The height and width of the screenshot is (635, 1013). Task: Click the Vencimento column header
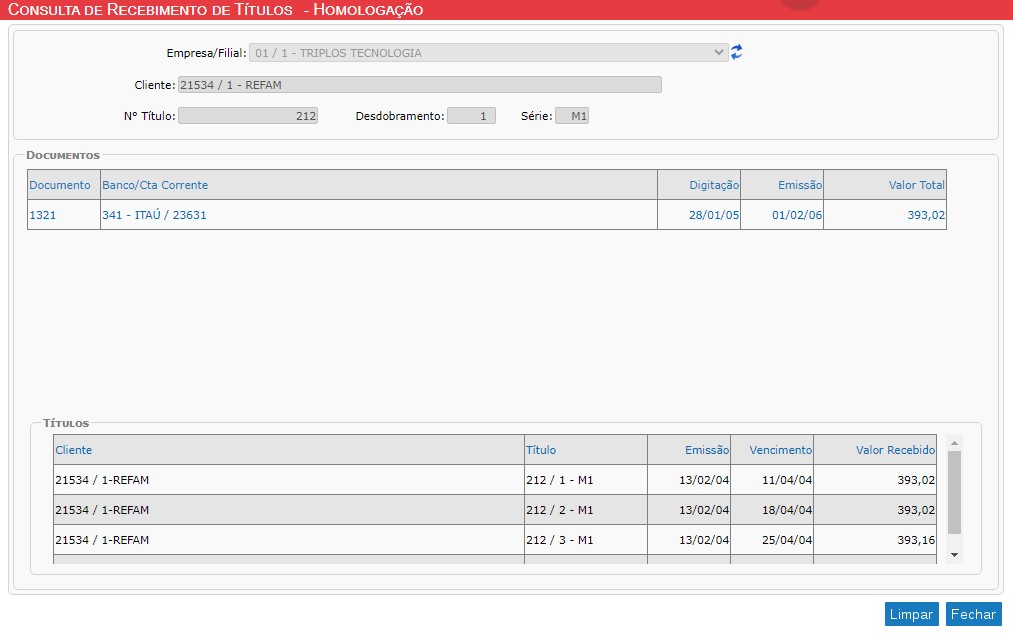coord(780,450)
